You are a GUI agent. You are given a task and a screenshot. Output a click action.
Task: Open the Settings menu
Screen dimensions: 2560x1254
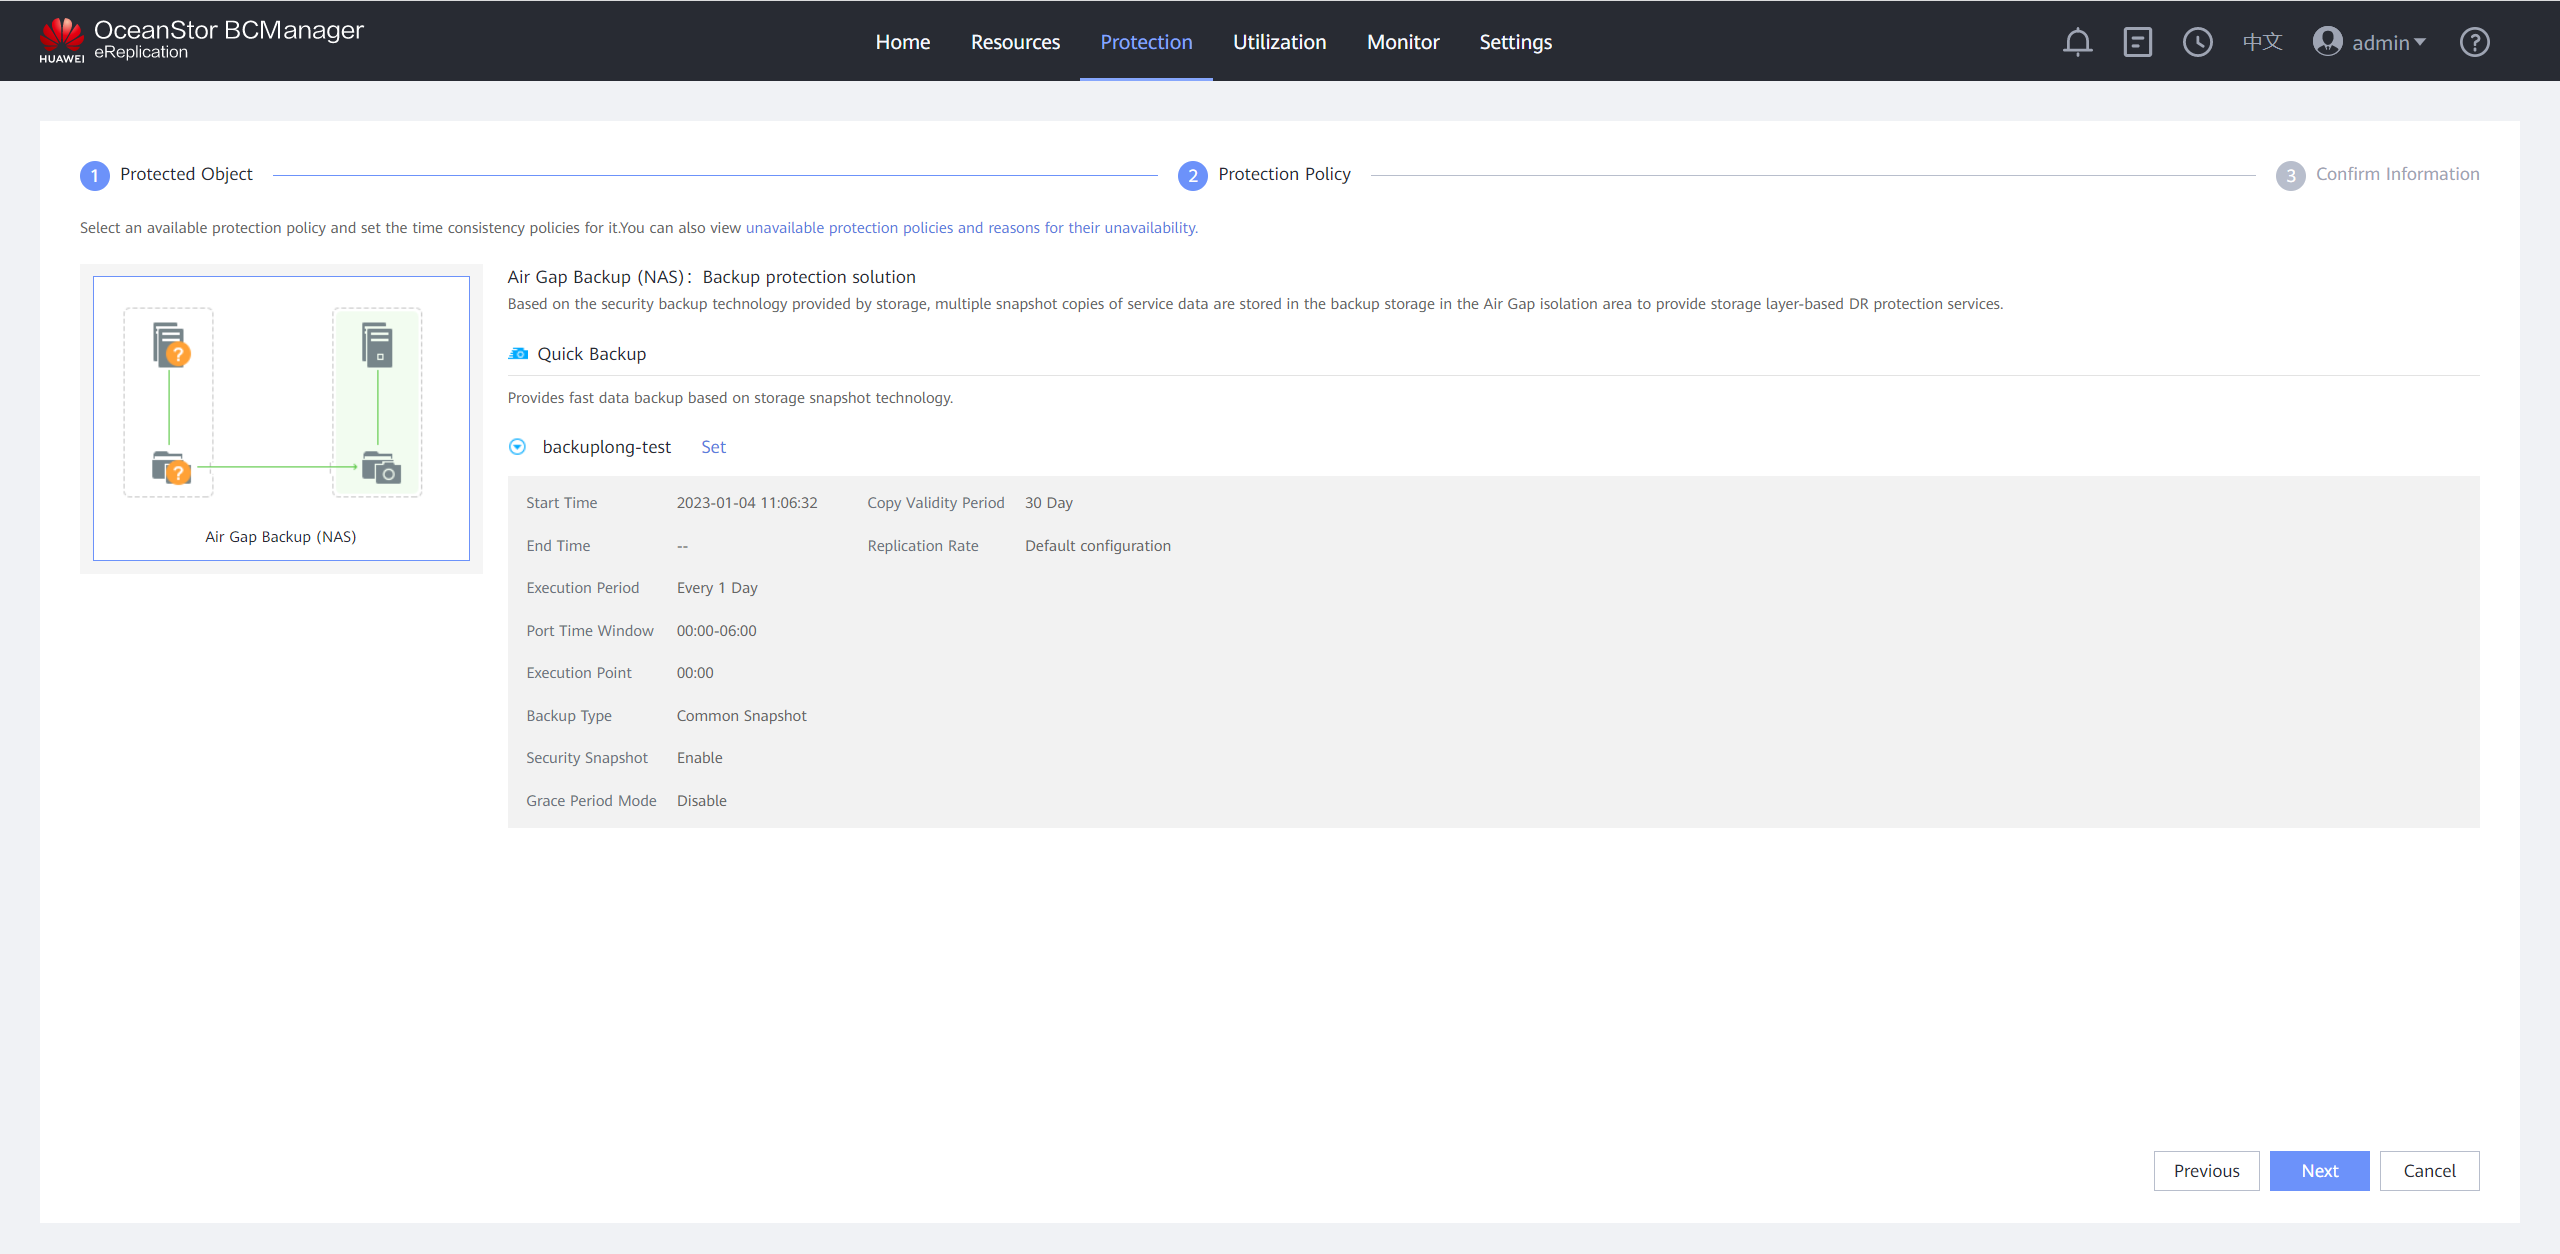pyautogui.click(x=1515, y=42)
